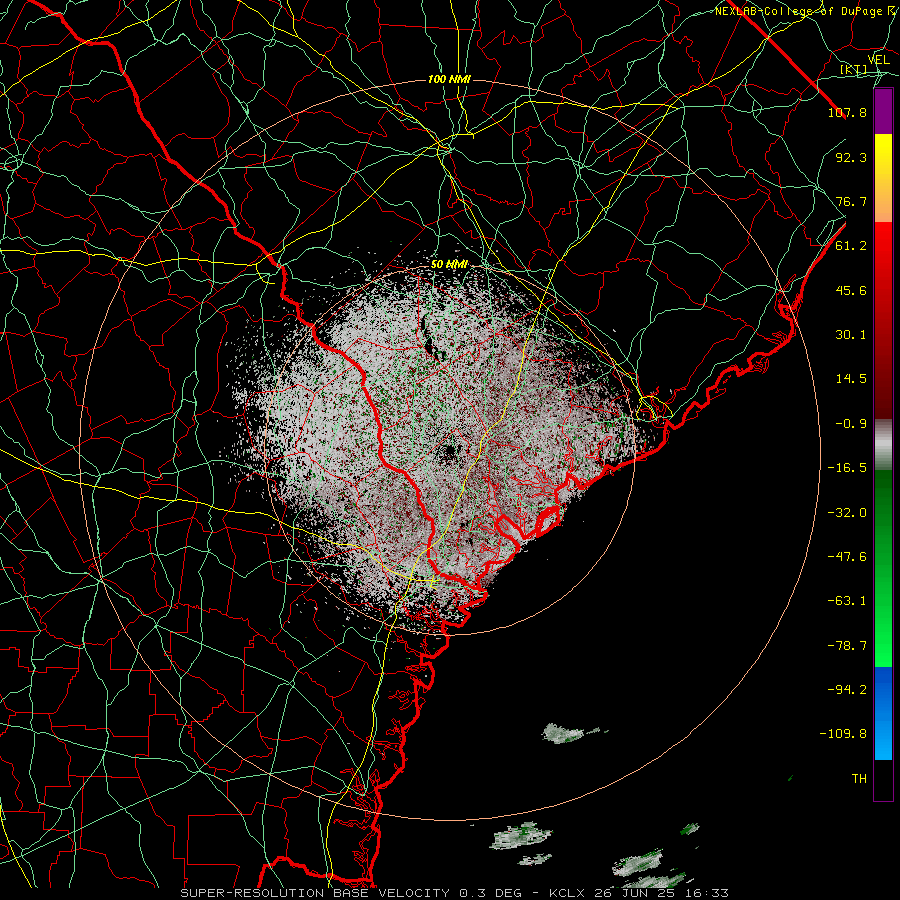Screen dimensions: 900x900
Task: Select the black TH segment of the color bar
Action: point(883,780)
